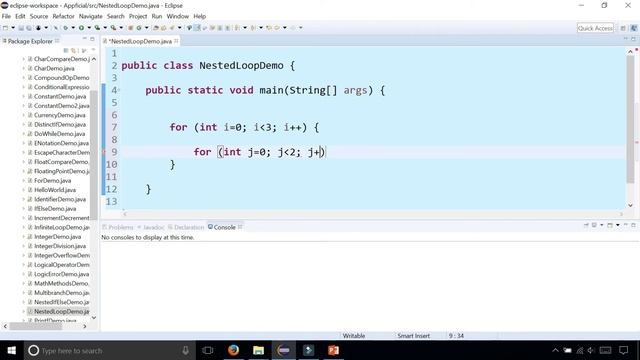The image size is (640, 360).
Task: Click the Save toolbar icon
Action: click(21, 28)
